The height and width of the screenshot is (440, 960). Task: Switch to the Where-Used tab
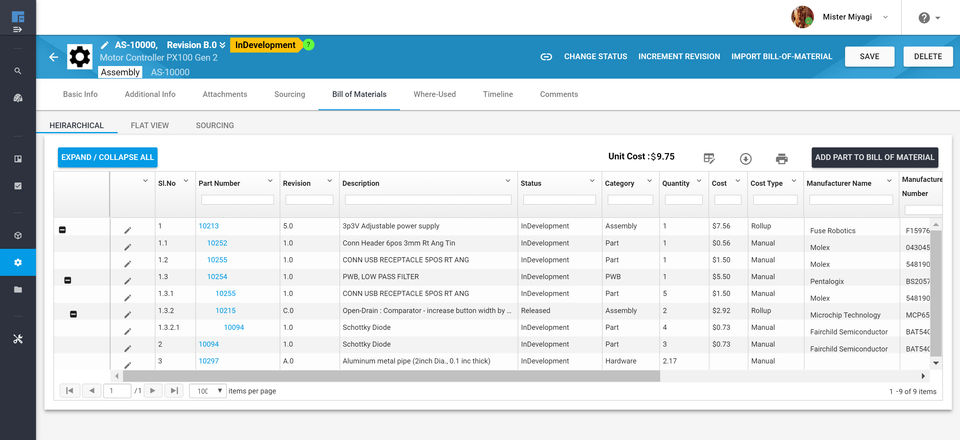pyautogui.click(x=434, y=95)
